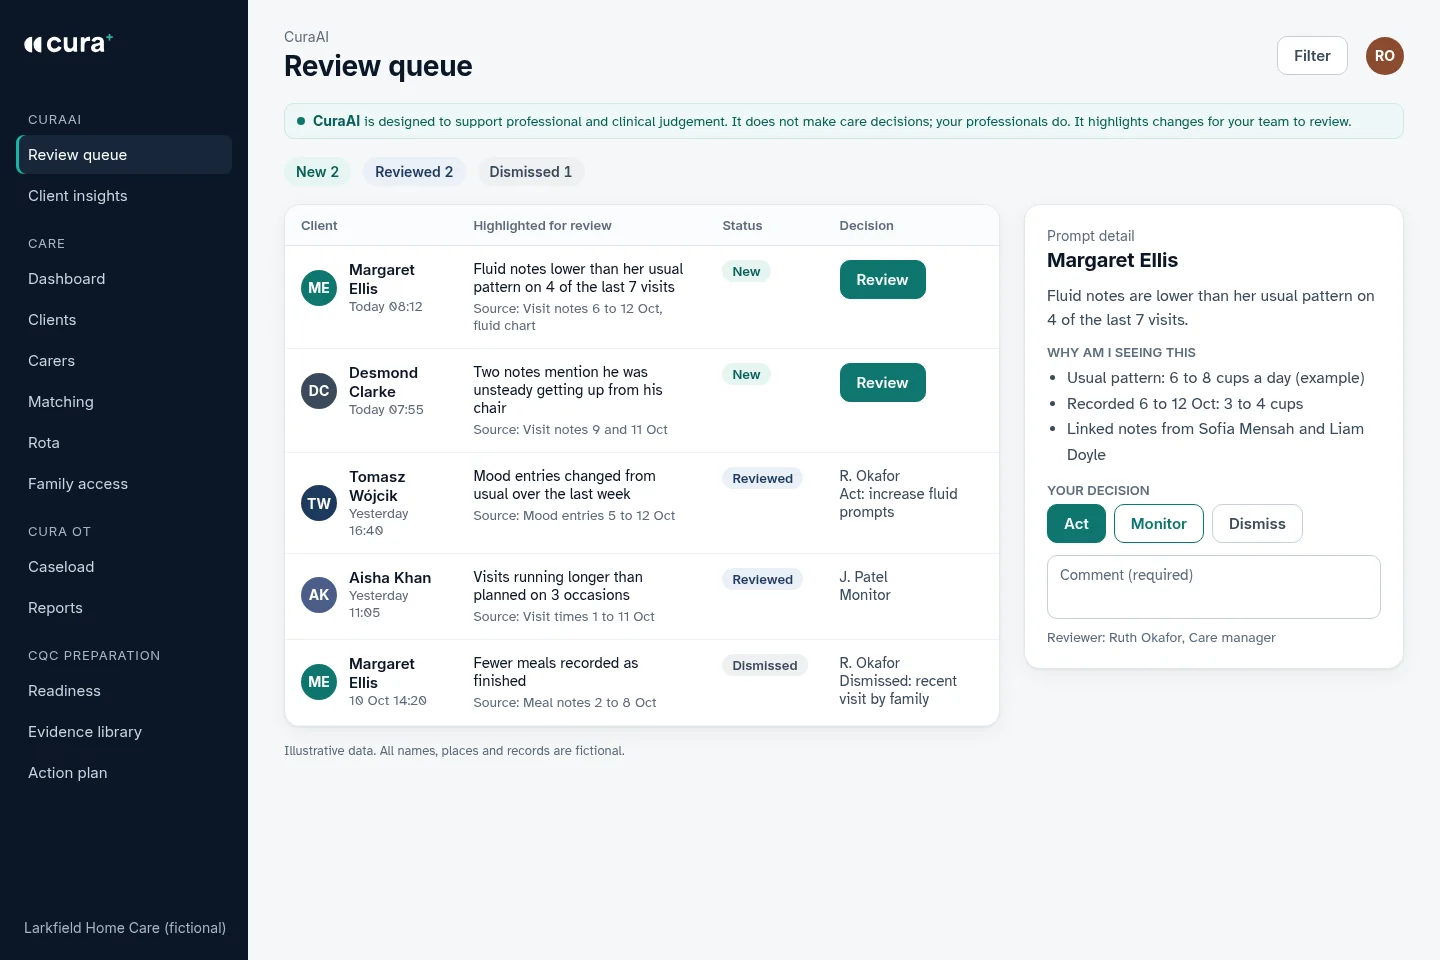The width and height of the screenshot is (1440, 960).
Task: Focus the Comment (required) field
Action: tap(1213, 587)
